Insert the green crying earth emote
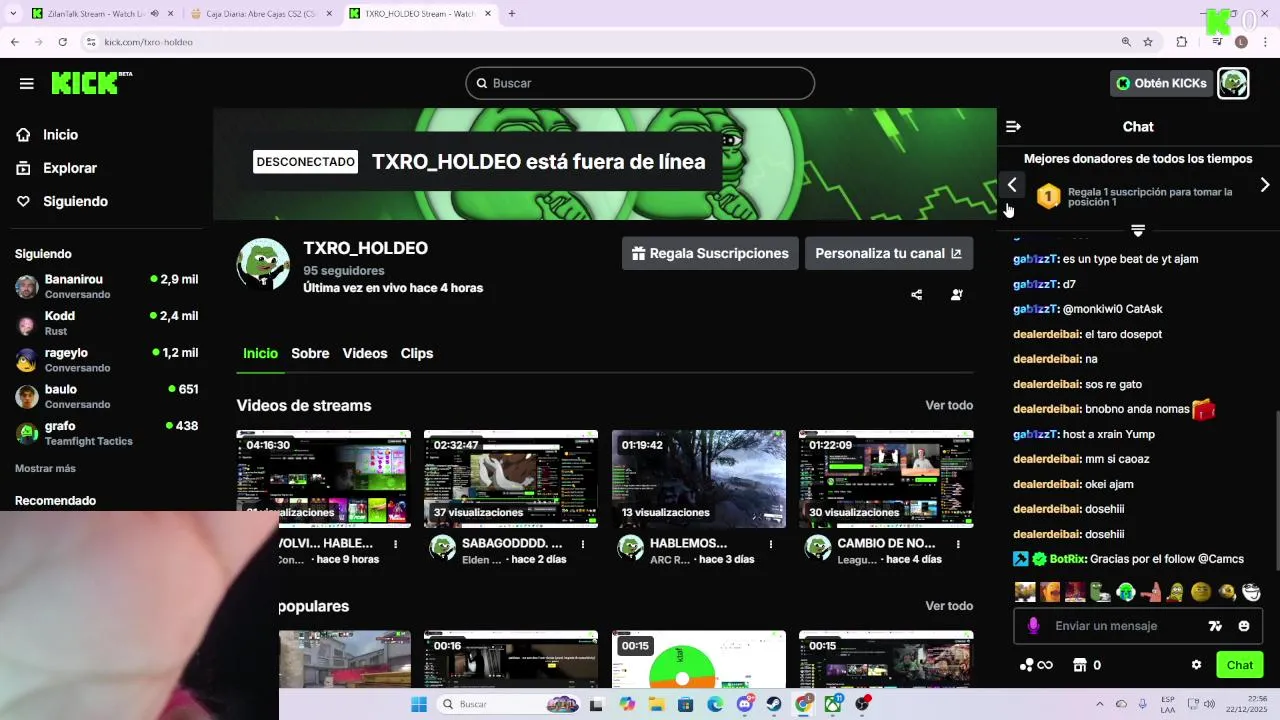Image resolution: width=1280 pixels, height=720 pixels. [x=1126, y=592]
